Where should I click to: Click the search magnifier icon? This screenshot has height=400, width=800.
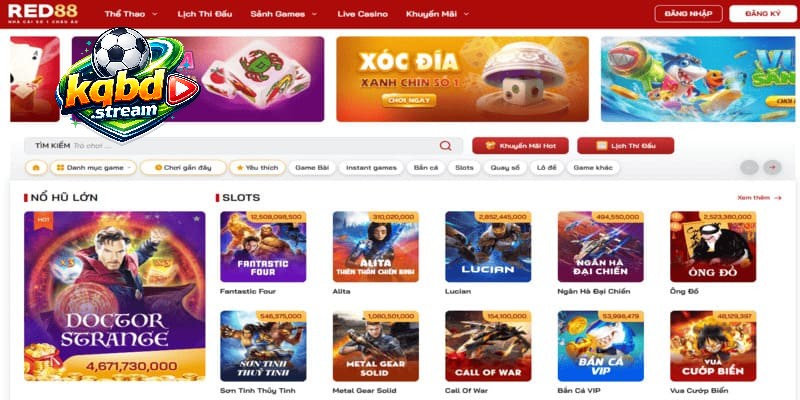[445, 146]
